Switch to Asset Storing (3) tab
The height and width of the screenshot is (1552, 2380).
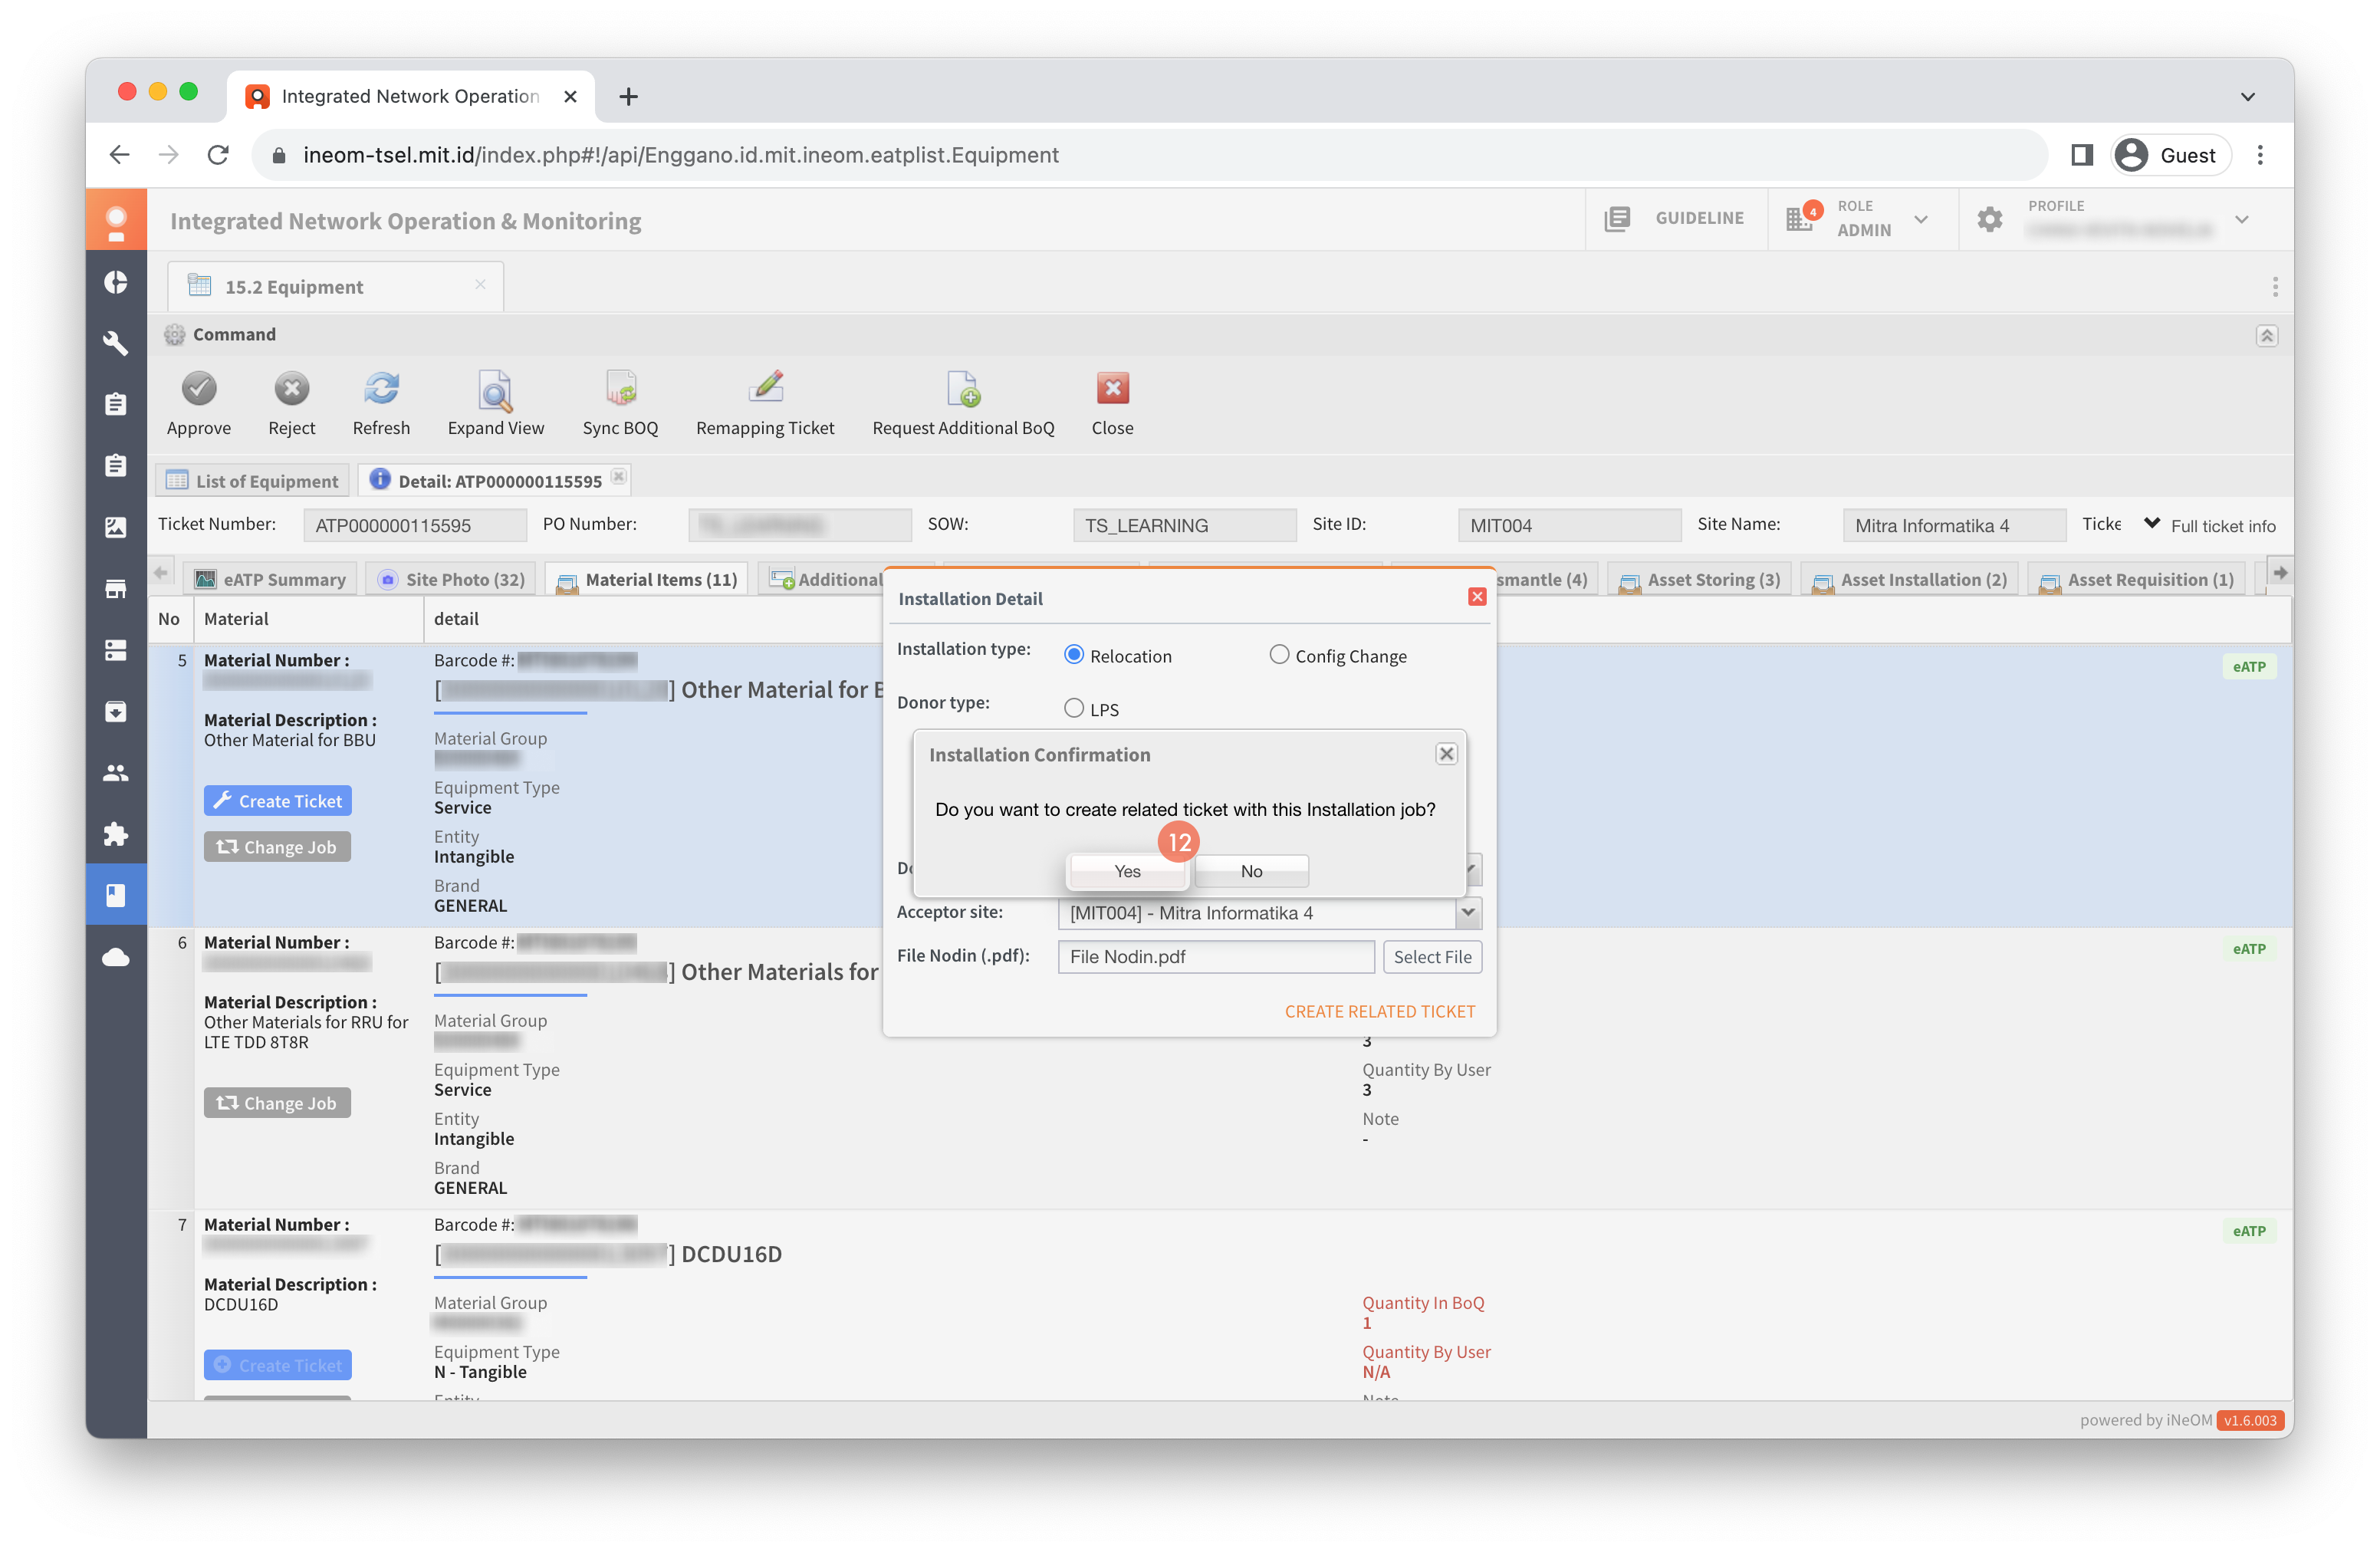(x=1698, y=579)
